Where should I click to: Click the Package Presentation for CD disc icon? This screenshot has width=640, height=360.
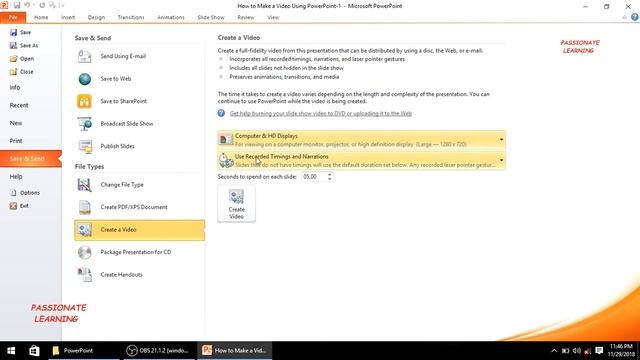84,252
